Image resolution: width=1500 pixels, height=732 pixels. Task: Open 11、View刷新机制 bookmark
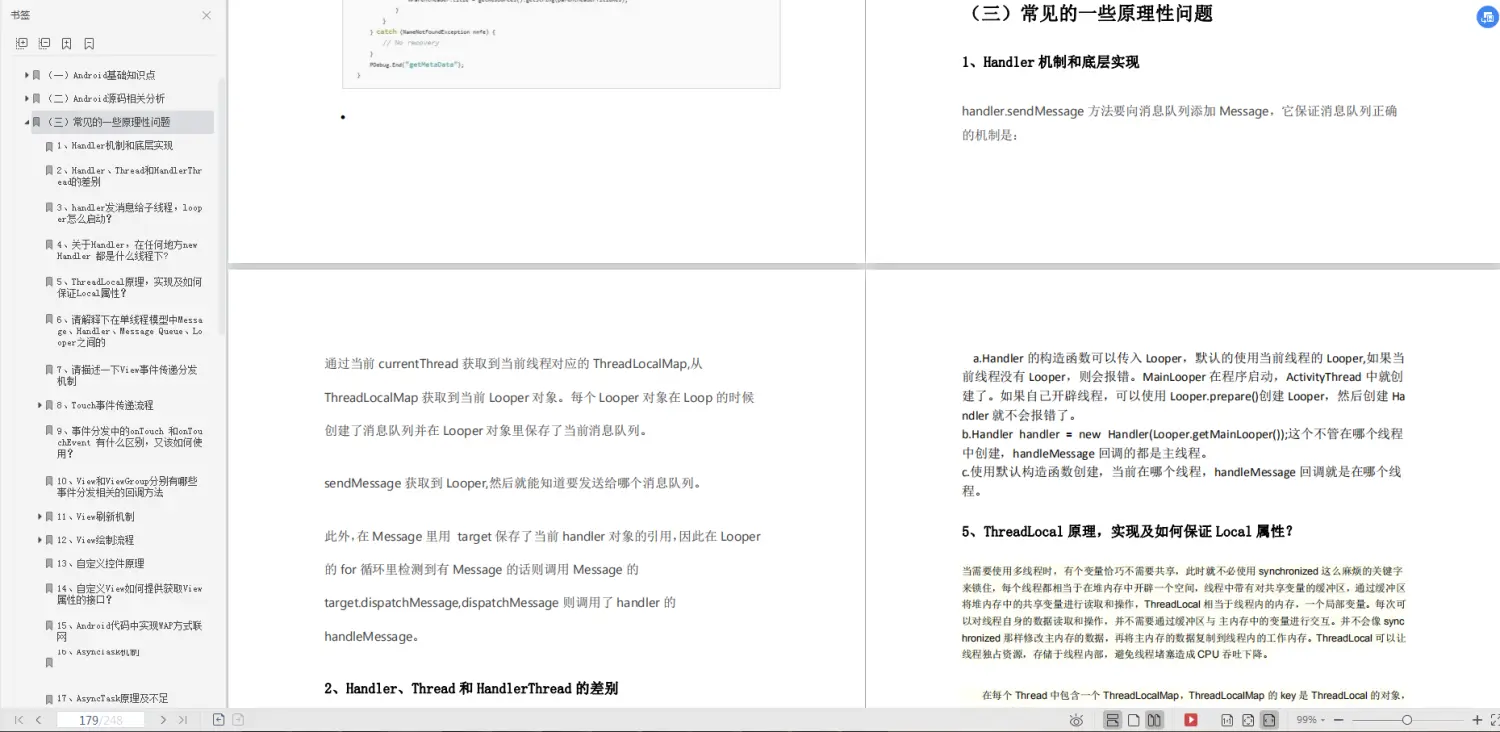pos(95,517)
